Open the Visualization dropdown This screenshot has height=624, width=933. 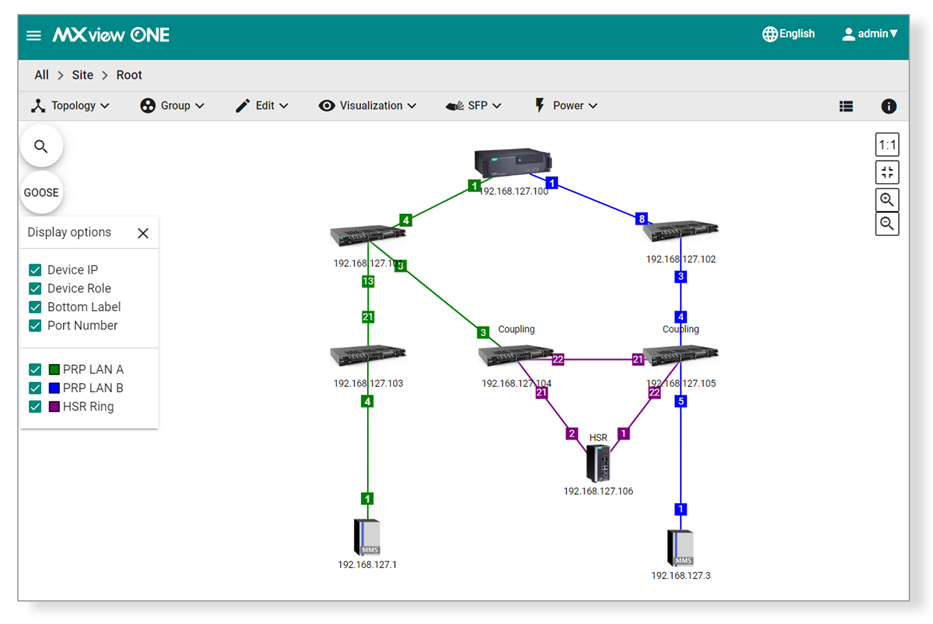pos(367,106)
